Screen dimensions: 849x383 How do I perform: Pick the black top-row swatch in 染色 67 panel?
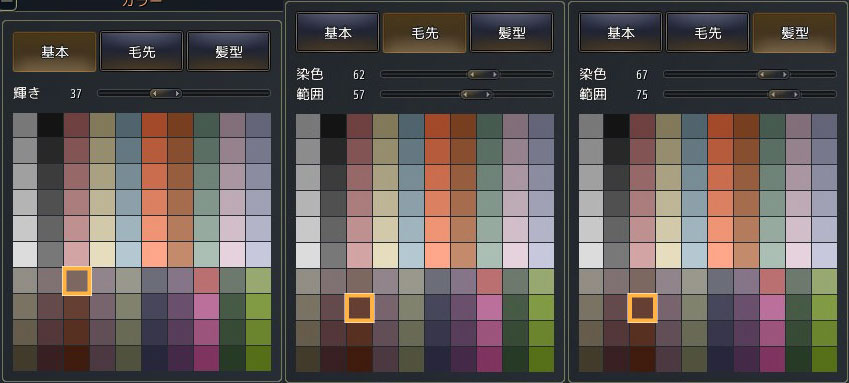point(616,126)
